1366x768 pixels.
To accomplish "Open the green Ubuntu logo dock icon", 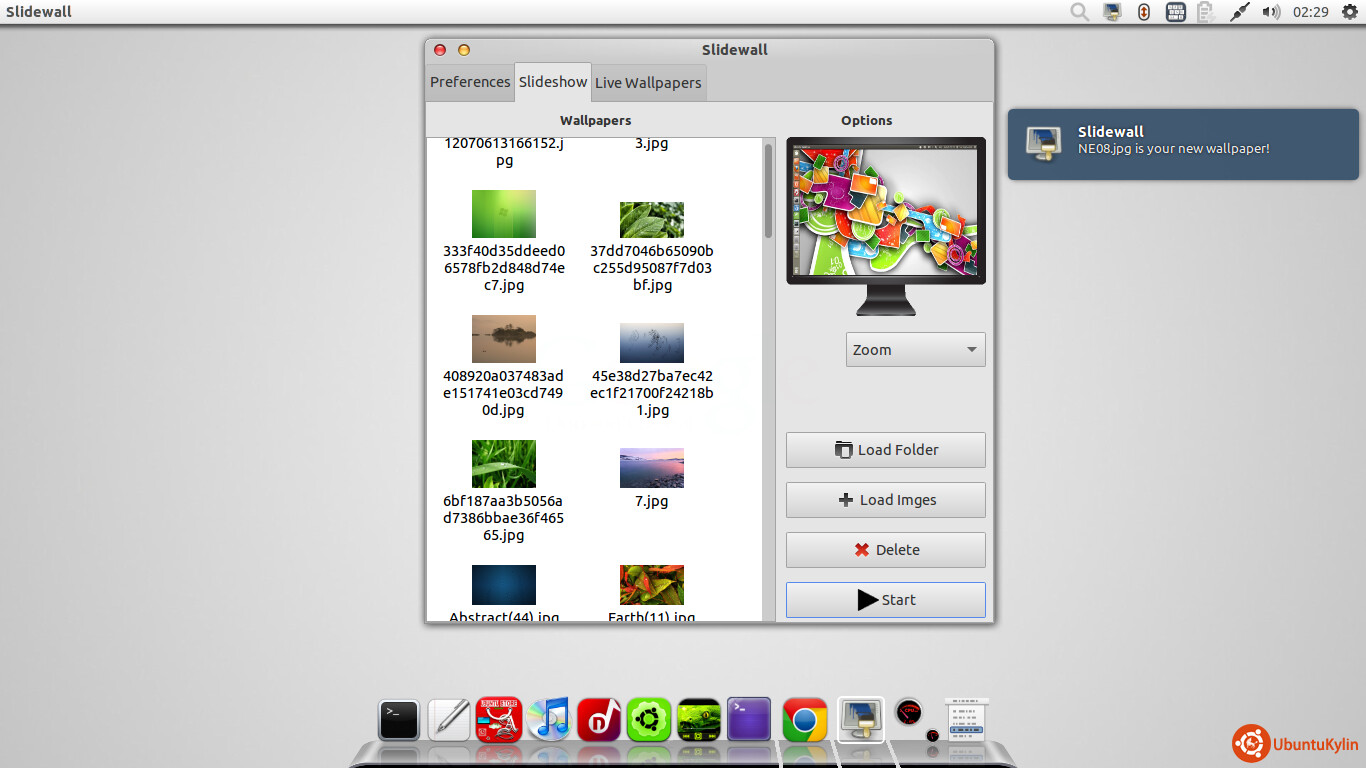I will [648, 719].
